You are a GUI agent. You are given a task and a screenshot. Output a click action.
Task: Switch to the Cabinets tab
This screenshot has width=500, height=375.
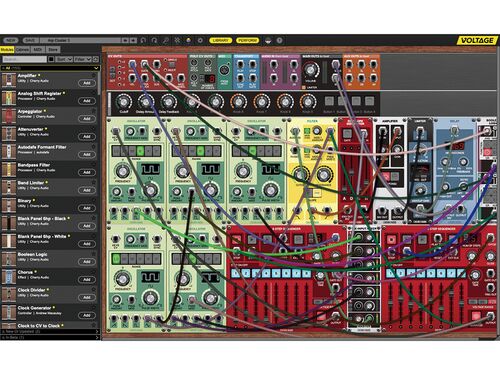(22, 49)
